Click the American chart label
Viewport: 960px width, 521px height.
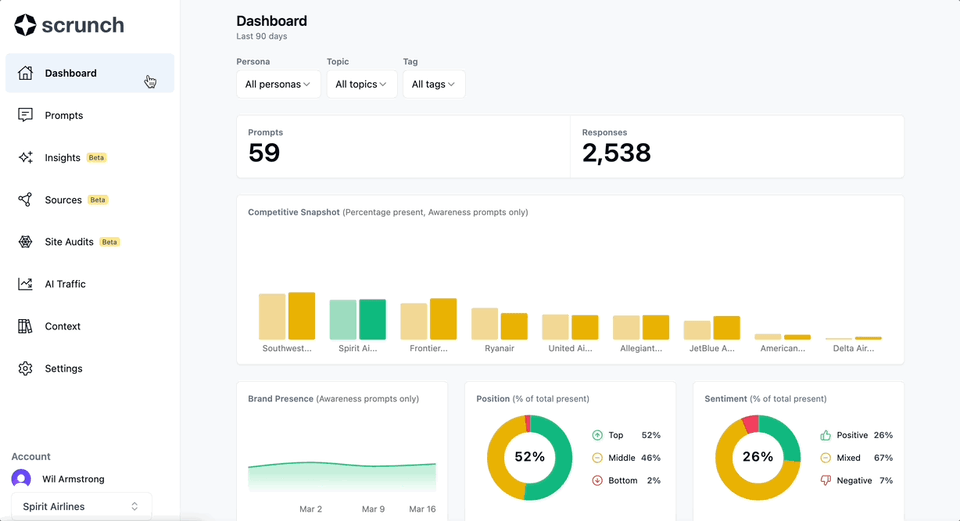[x=782, y=348]
